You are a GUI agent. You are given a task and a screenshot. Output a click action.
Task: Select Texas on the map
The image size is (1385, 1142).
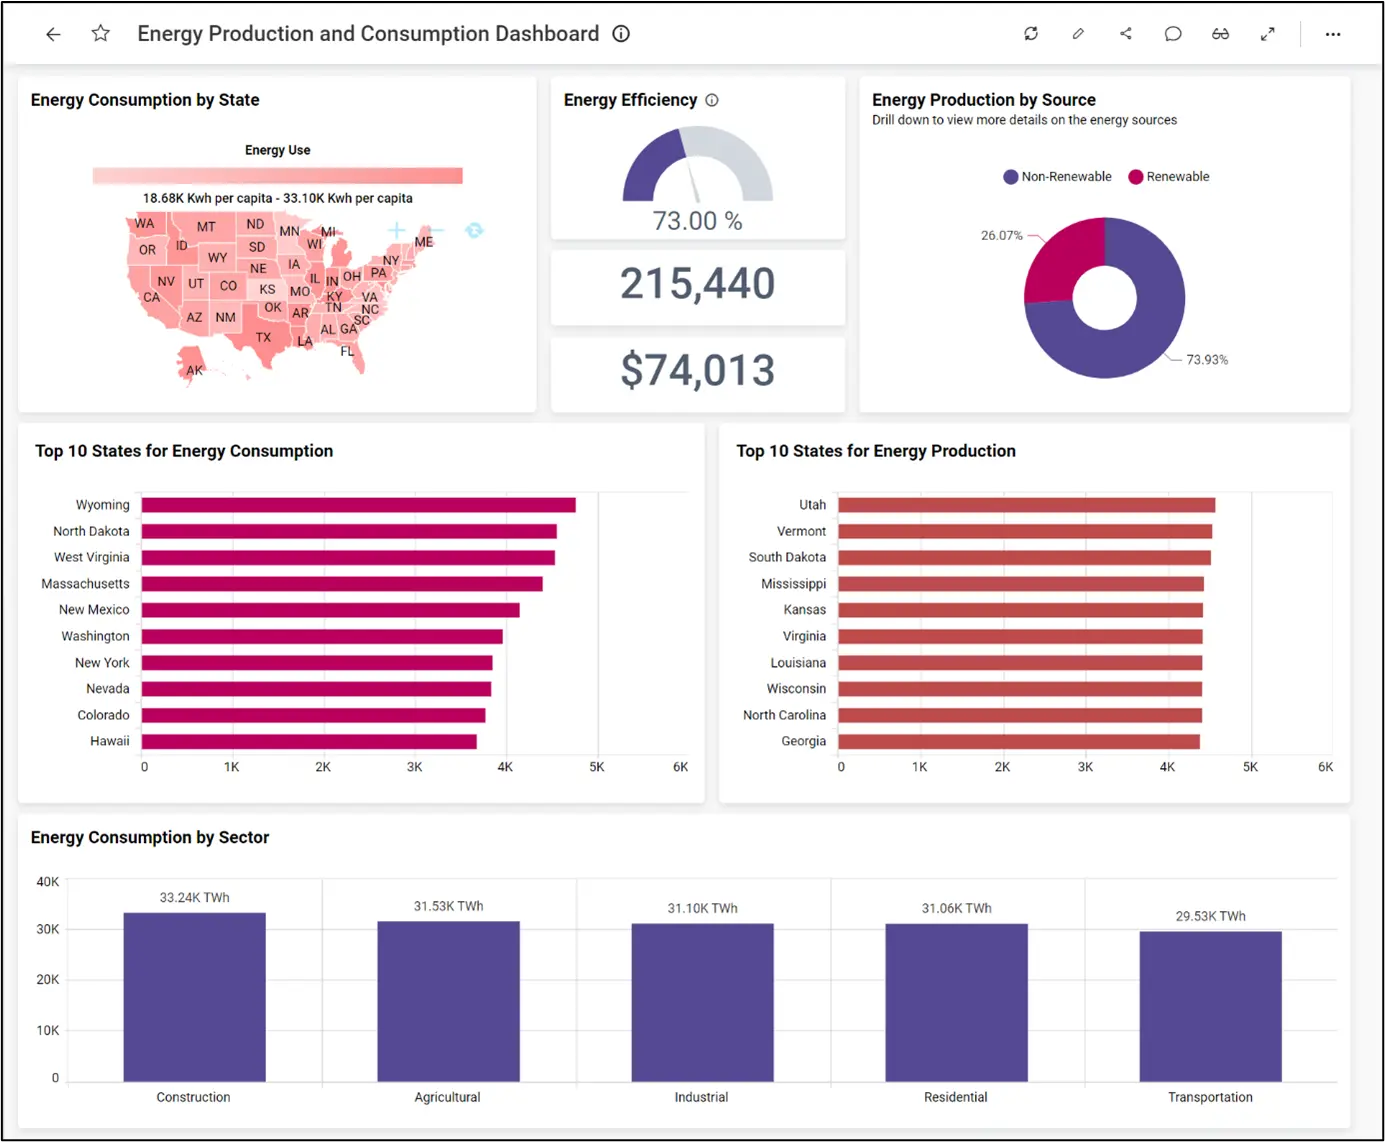pyautogui.click(x=262, y=336)
